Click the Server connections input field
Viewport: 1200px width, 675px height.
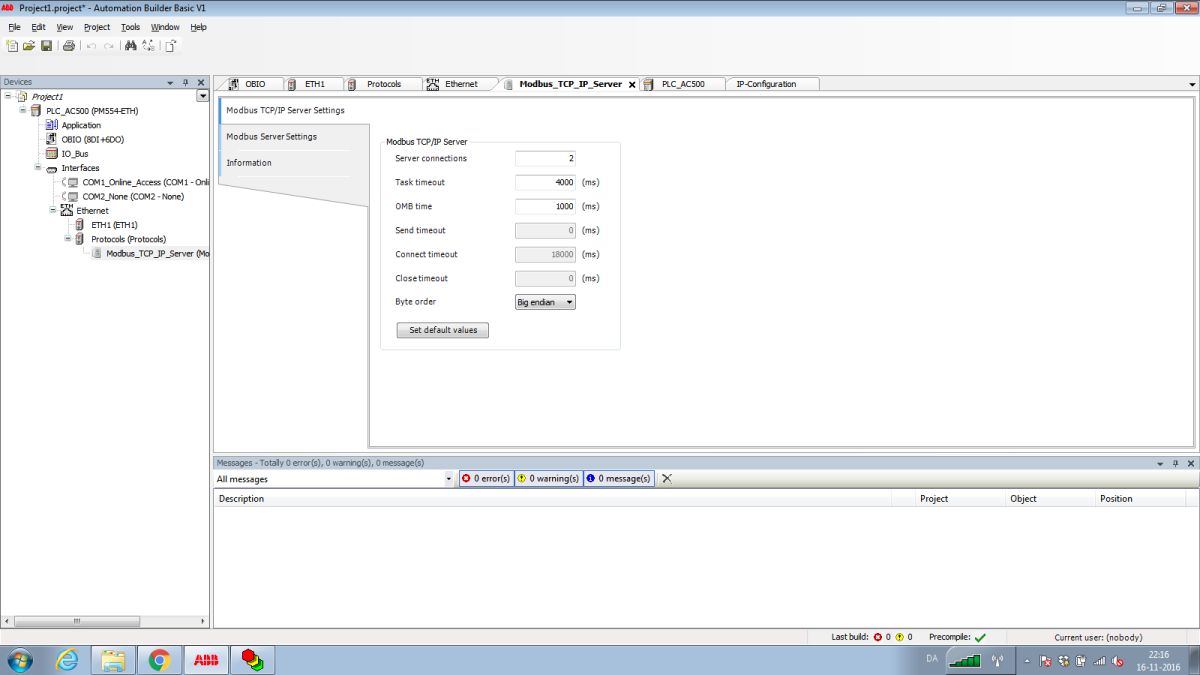545,158
